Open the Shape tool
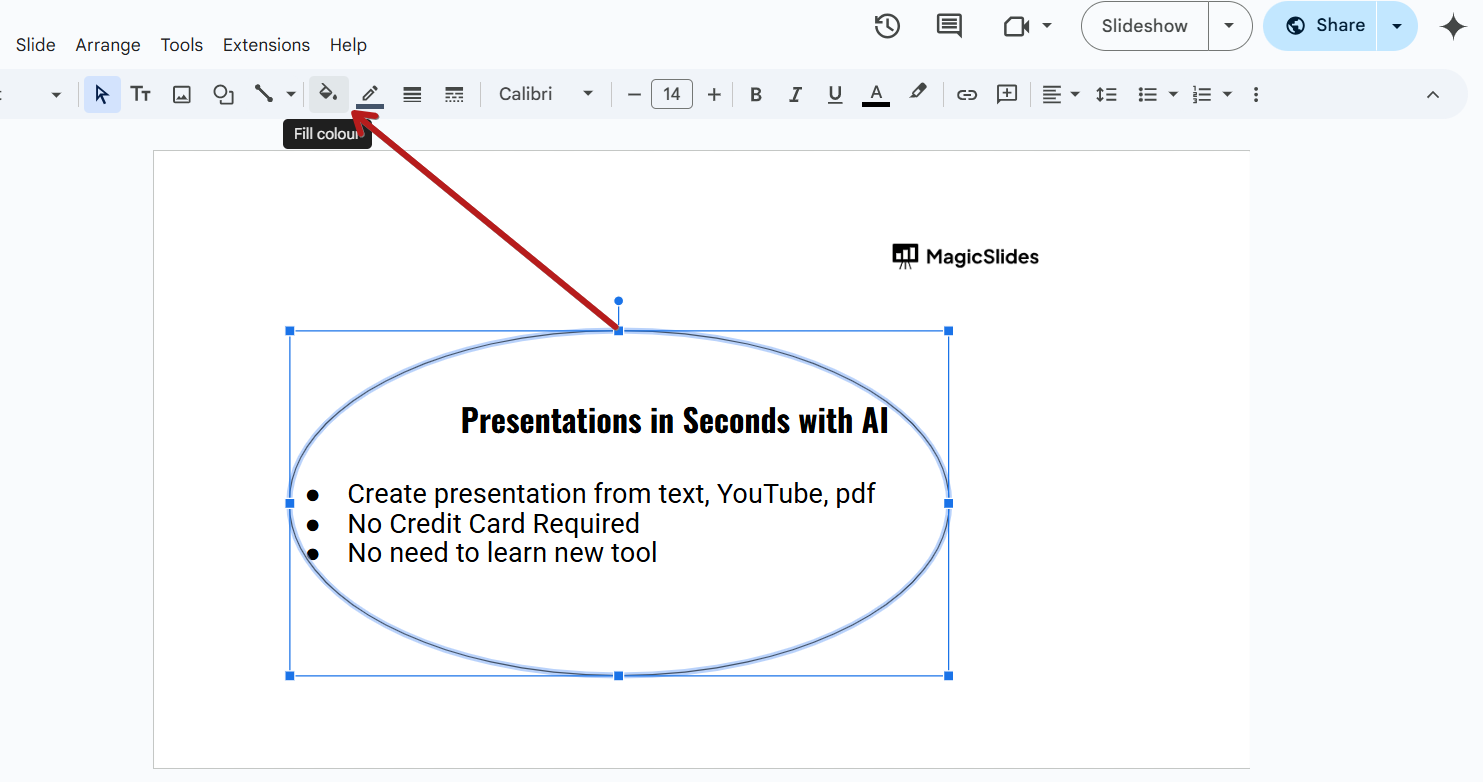 [223, 94]
